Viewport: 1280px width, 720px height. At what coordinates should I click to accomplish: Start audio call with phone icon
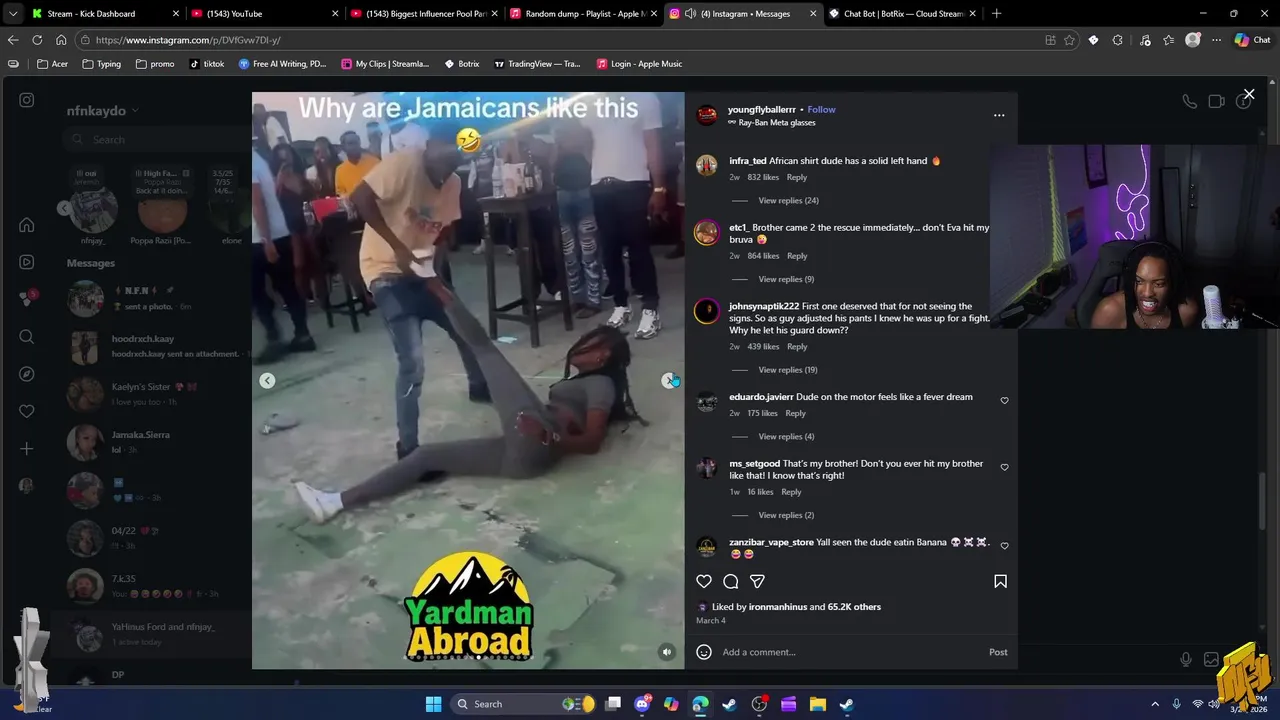coord(1189,101)
